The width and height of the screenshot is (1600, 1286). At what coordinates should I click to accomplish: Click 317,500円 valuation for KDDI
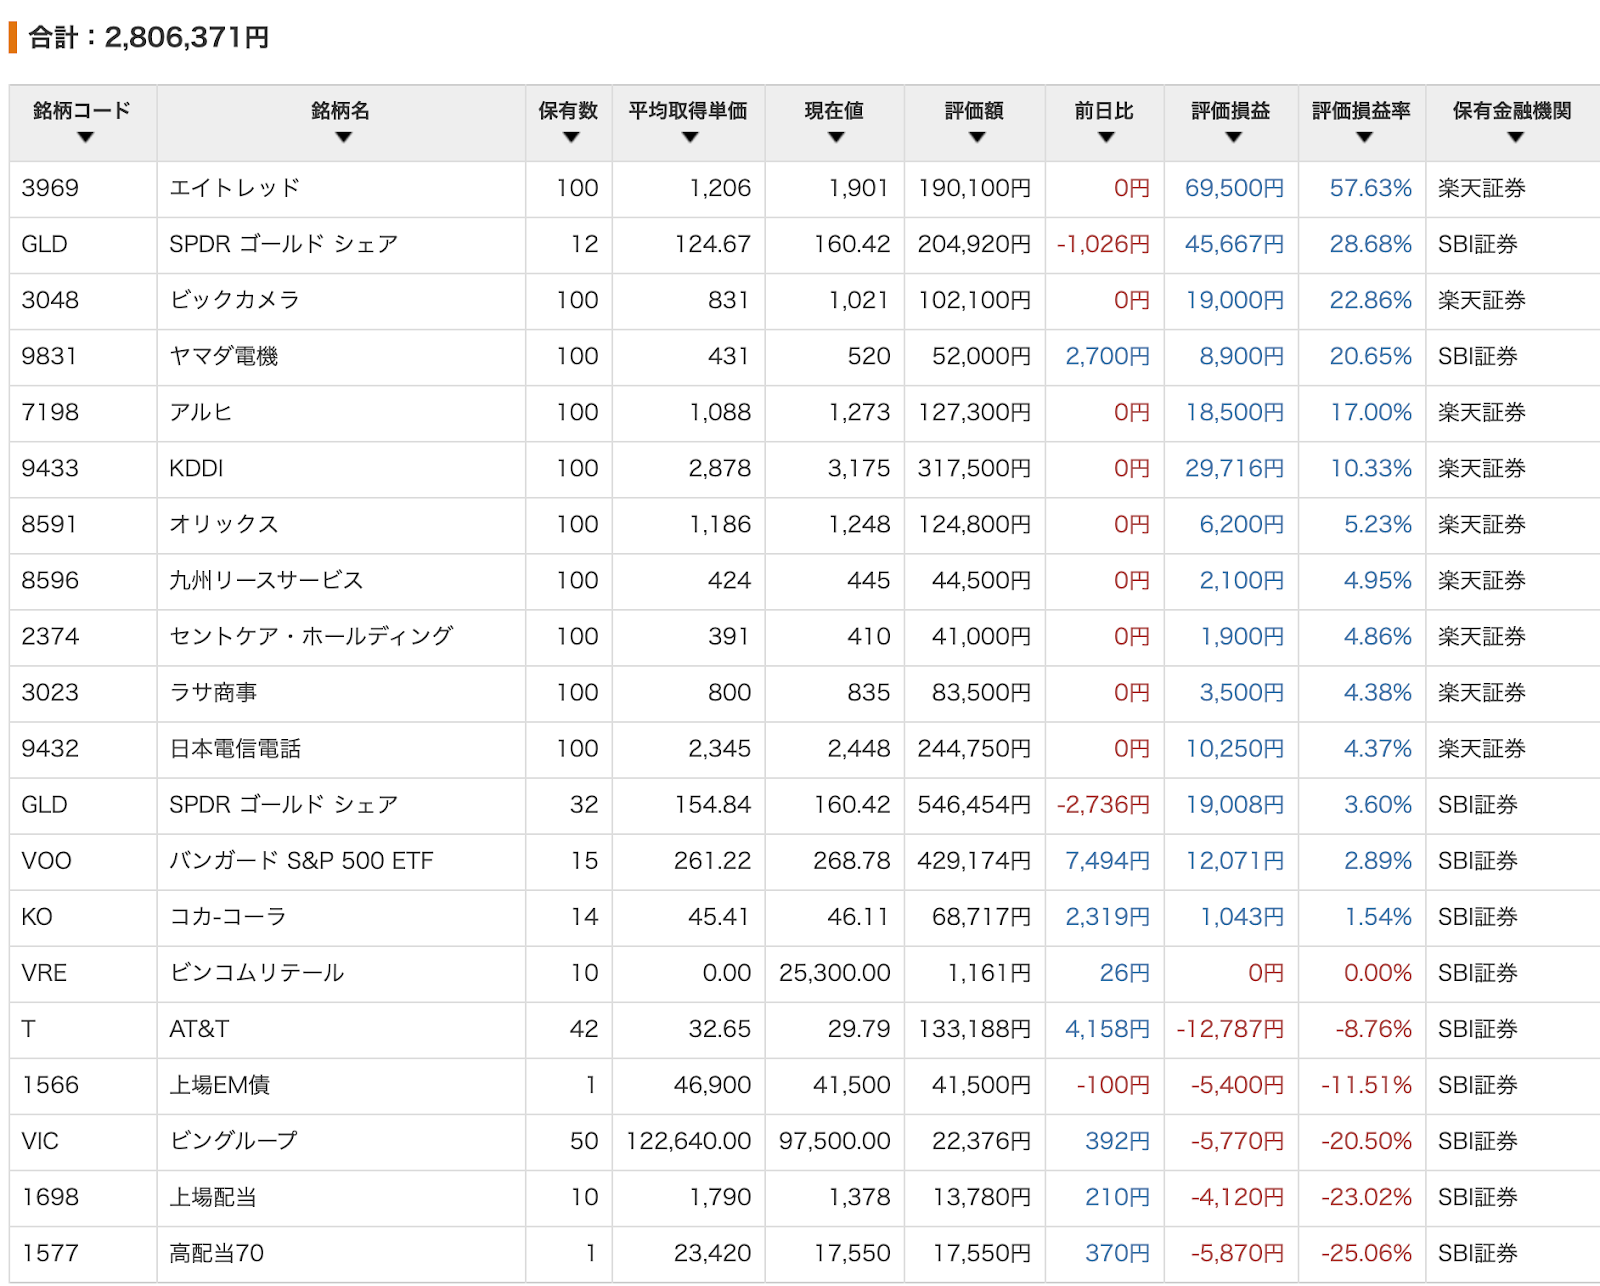(974, 468)
